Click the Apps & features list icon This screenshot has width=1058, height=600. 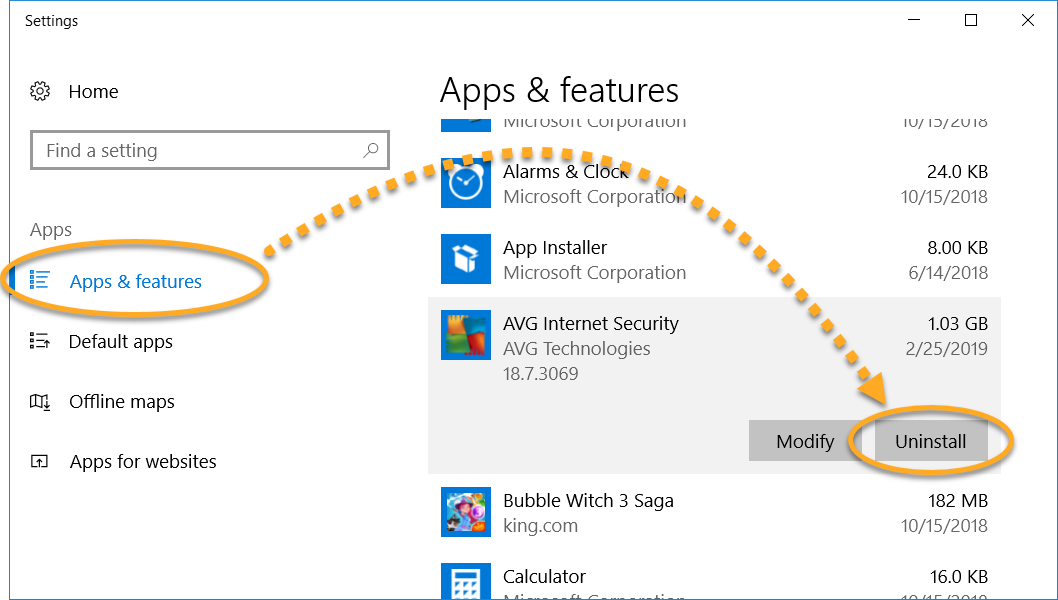[40, 280]
